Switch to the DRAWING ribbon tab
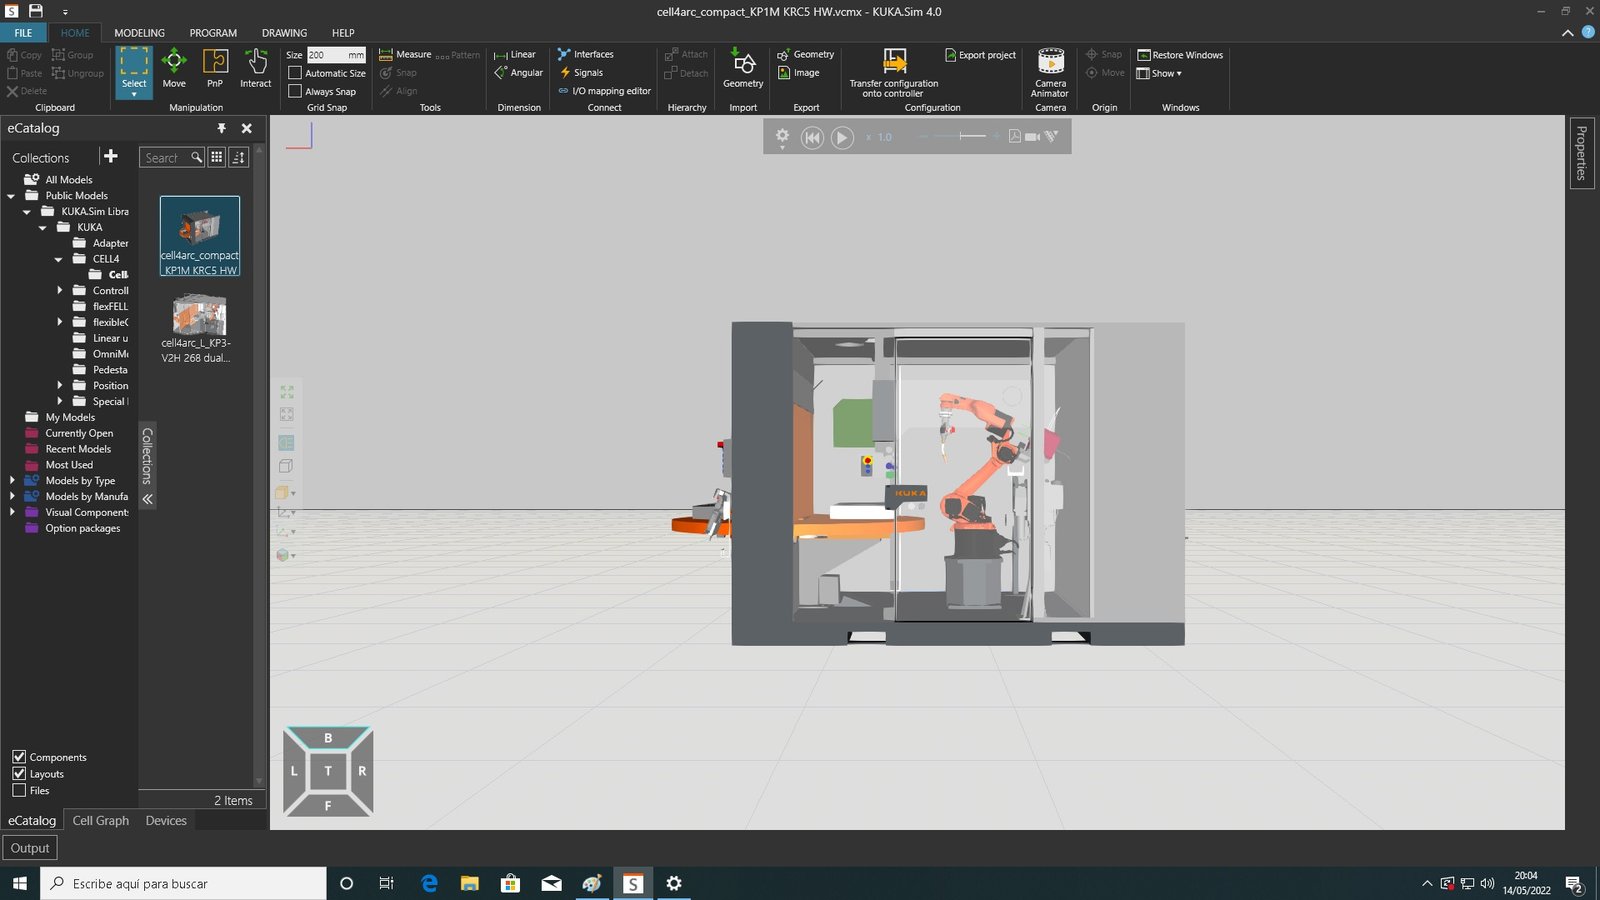This screenshot has height=900, width=1600. coord(284,33)
